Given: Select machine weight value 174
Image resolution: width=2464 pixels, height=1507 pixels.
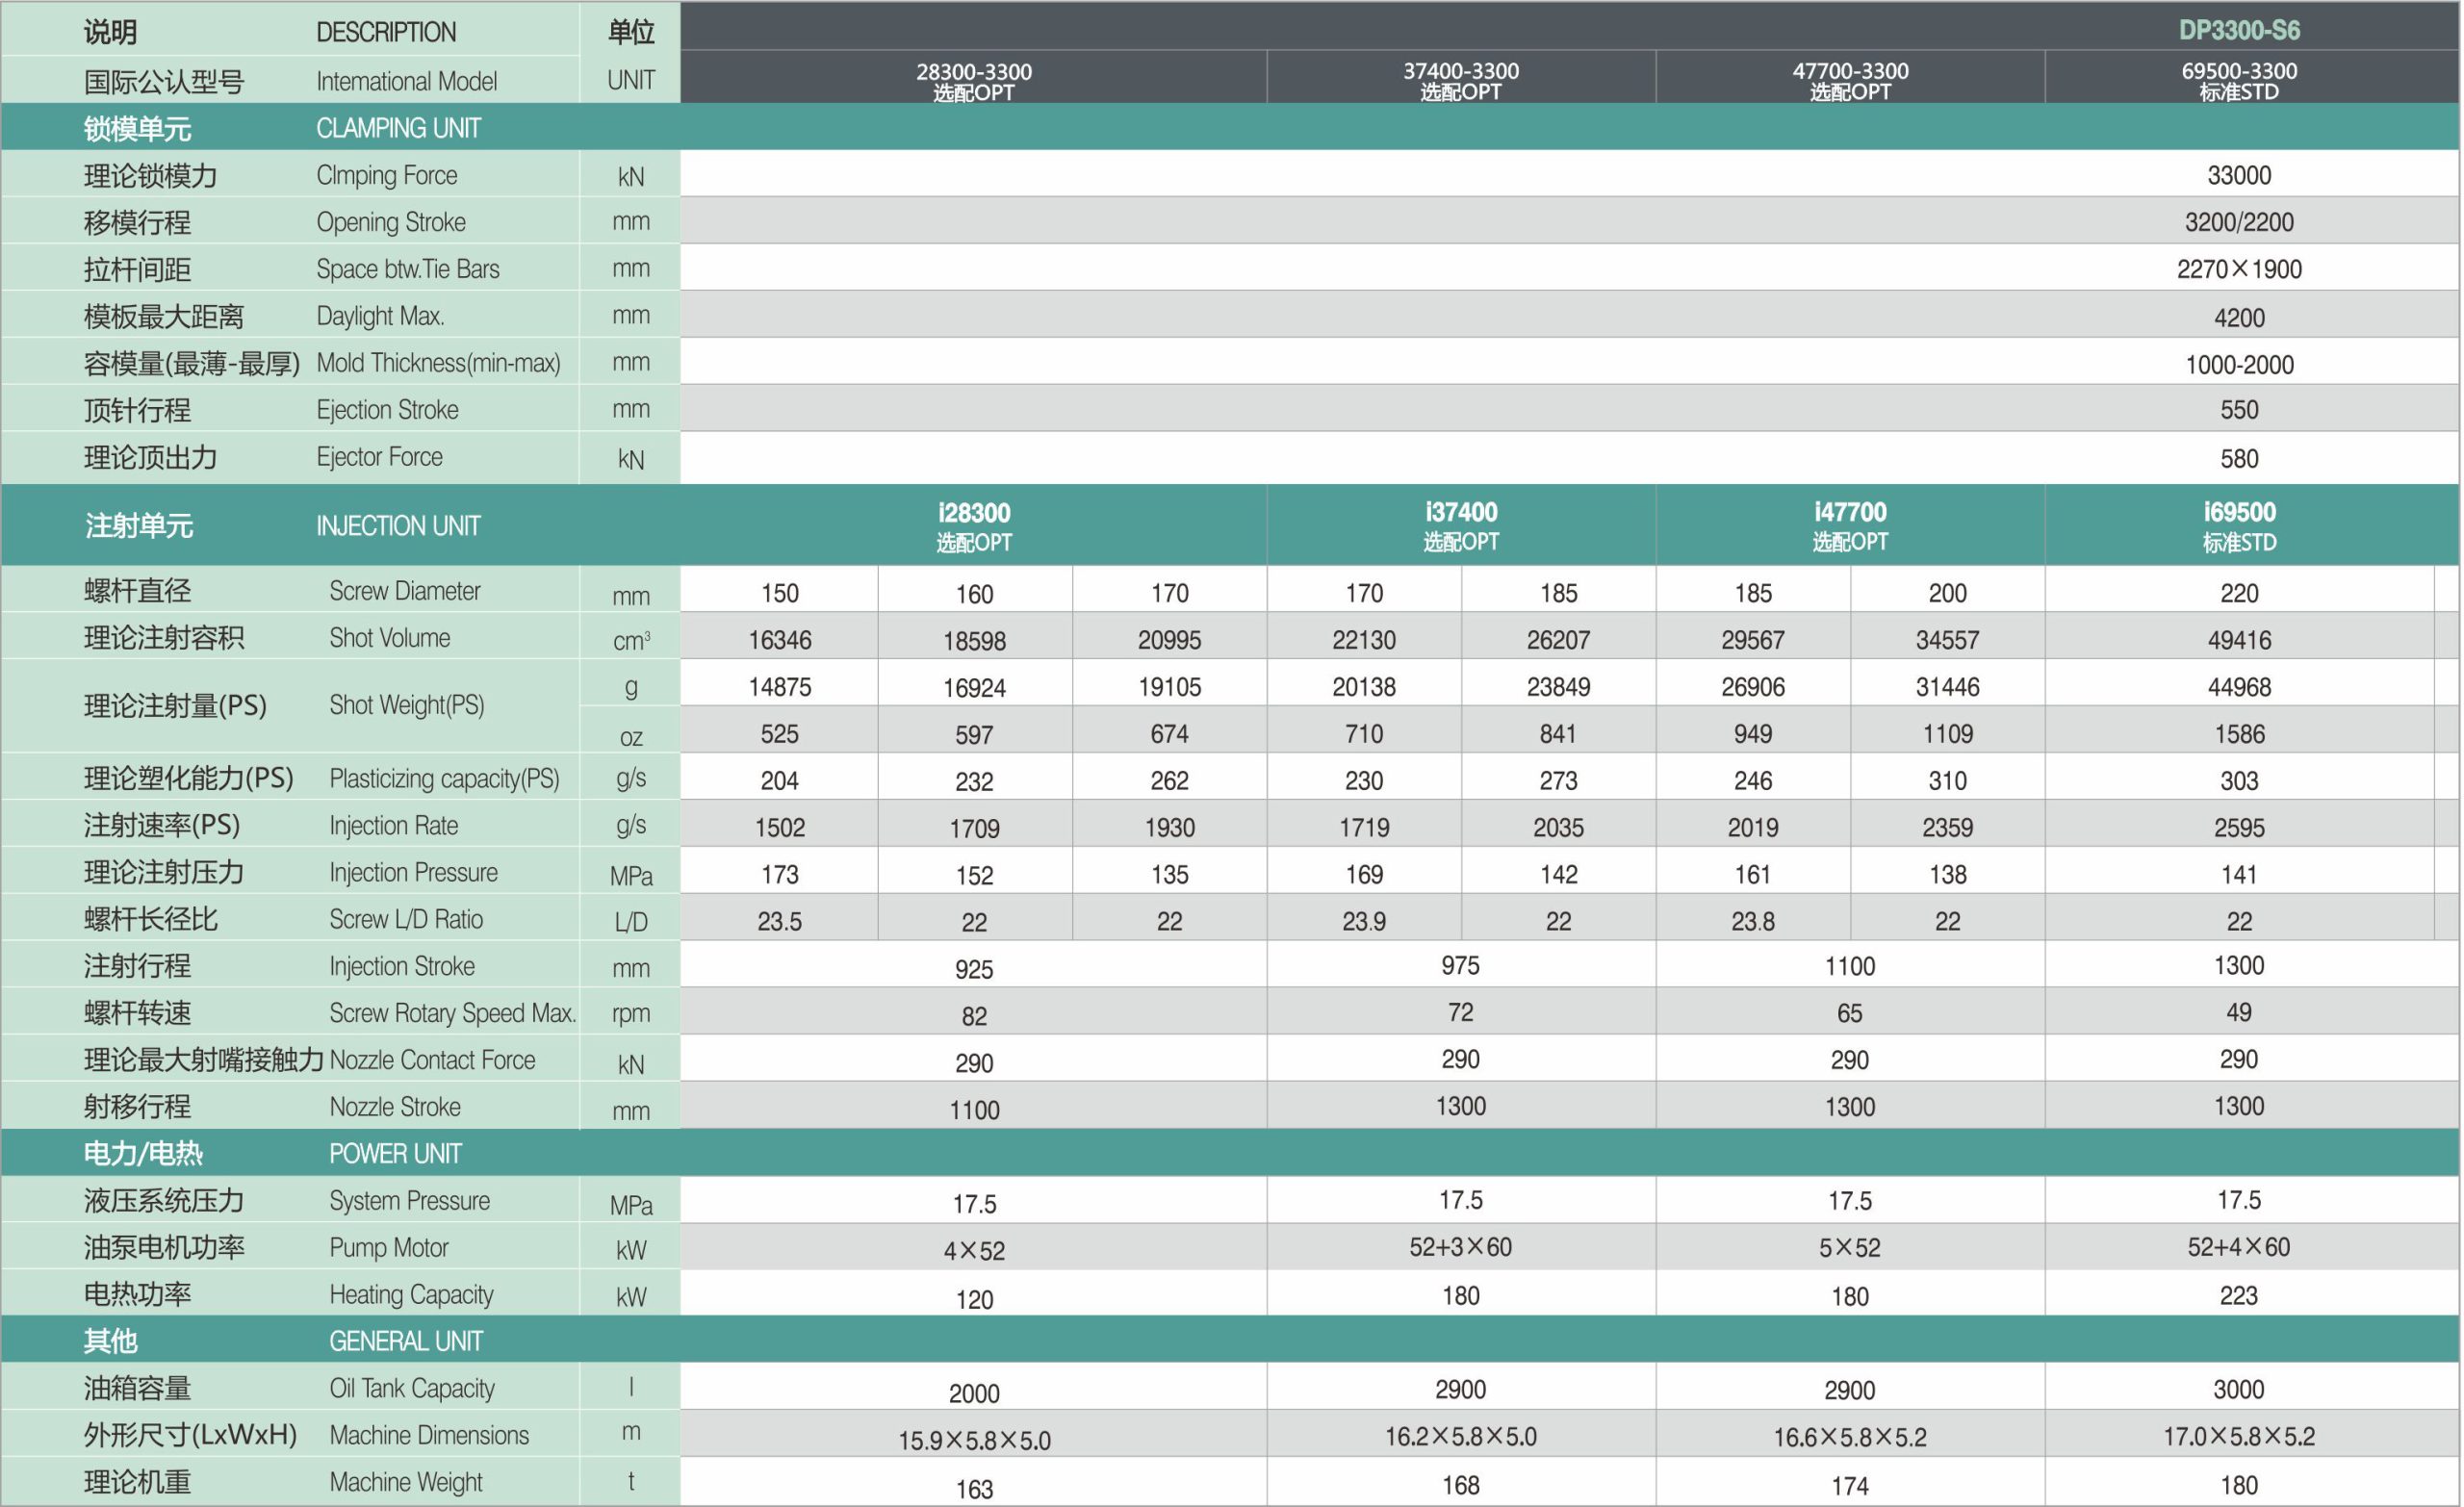Looking at the screenshot, I should click(x=1850, y=1486).
